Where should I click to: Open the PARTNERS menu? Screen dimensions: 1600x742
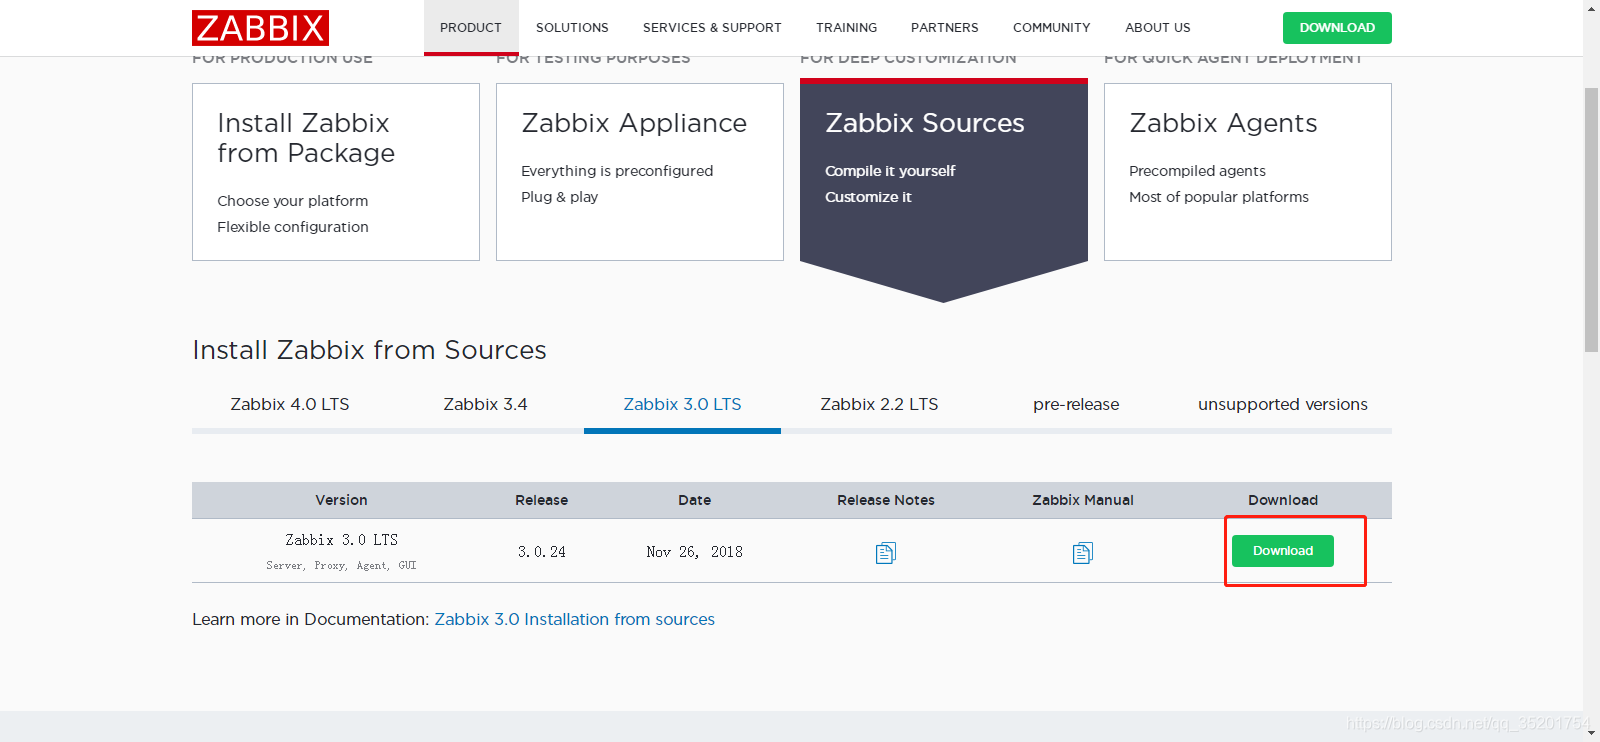pos(945,28)
